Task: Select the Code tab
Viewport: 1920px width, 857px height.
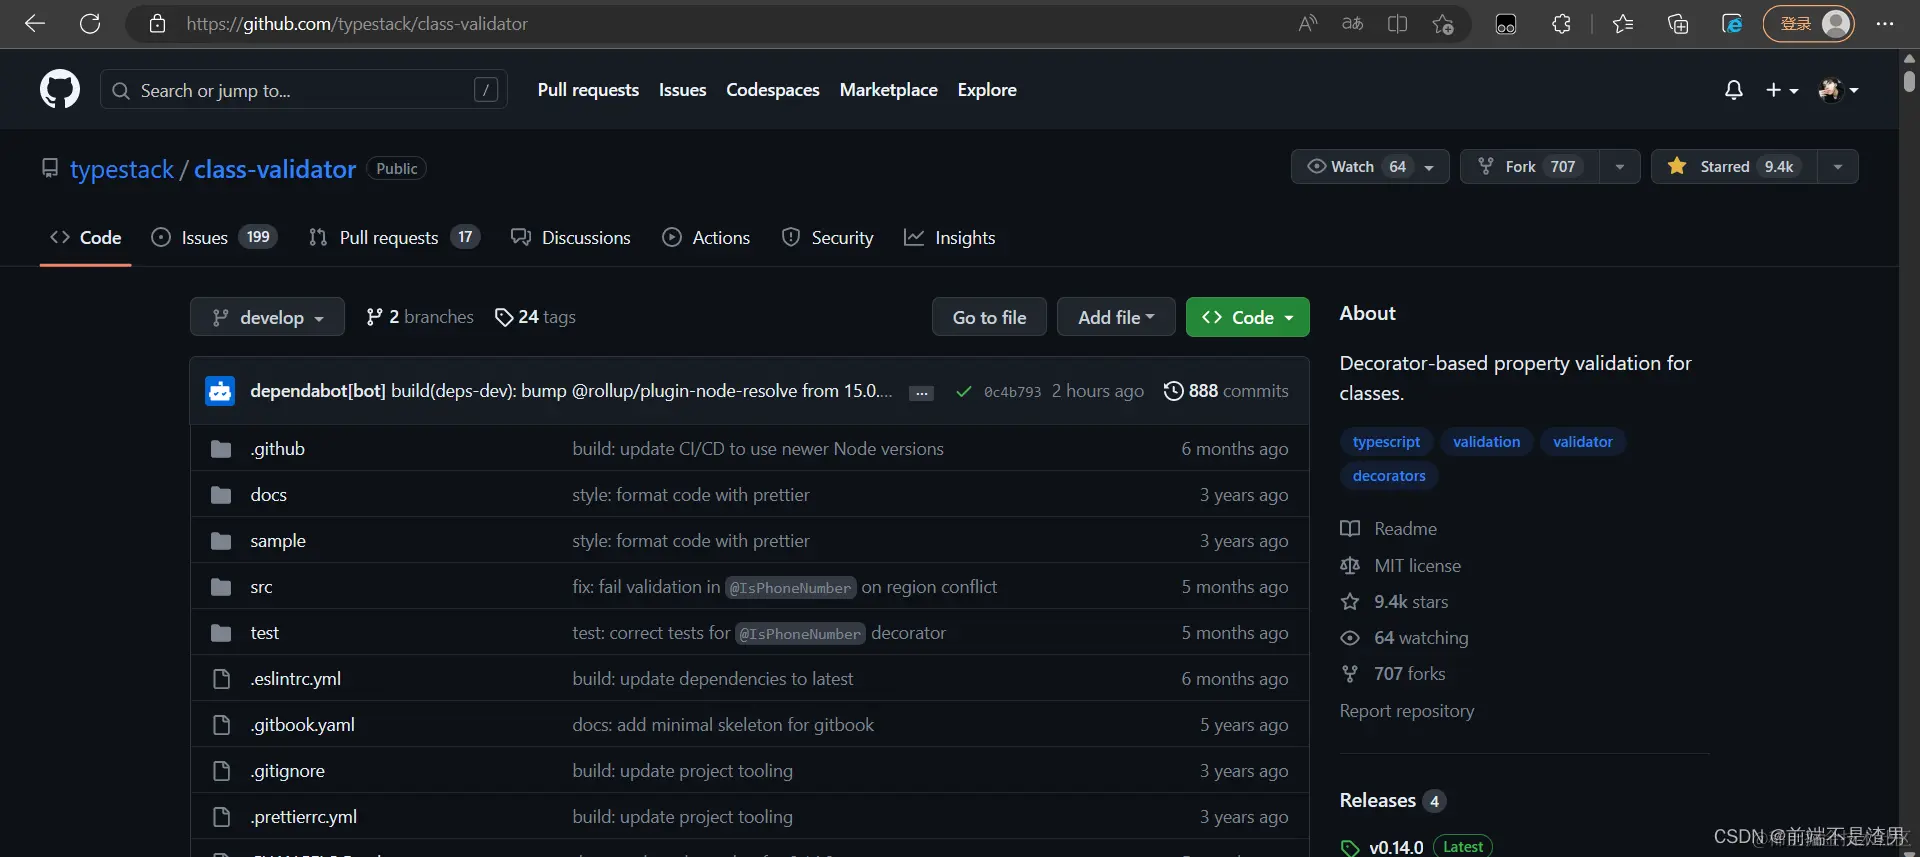Action: tap(86, 238)
